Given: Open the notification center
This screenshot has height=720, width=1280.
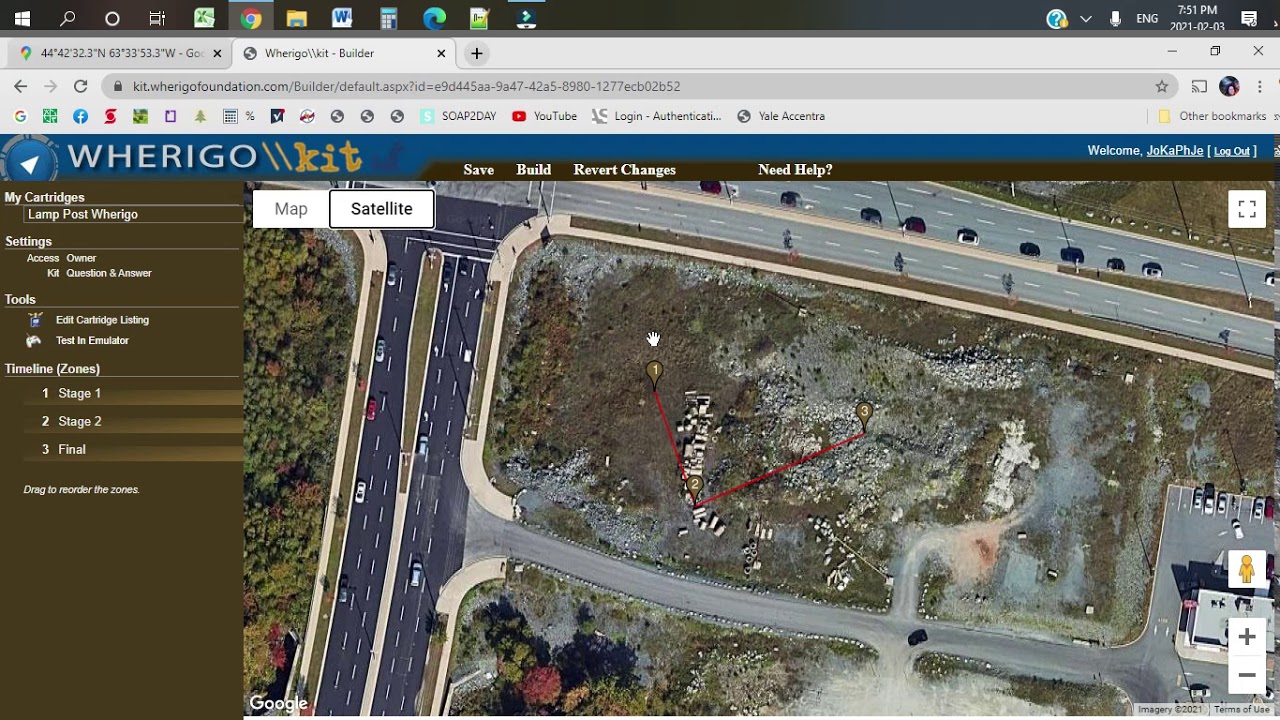Looking at the screenshot, I should tap(1249, 18).
